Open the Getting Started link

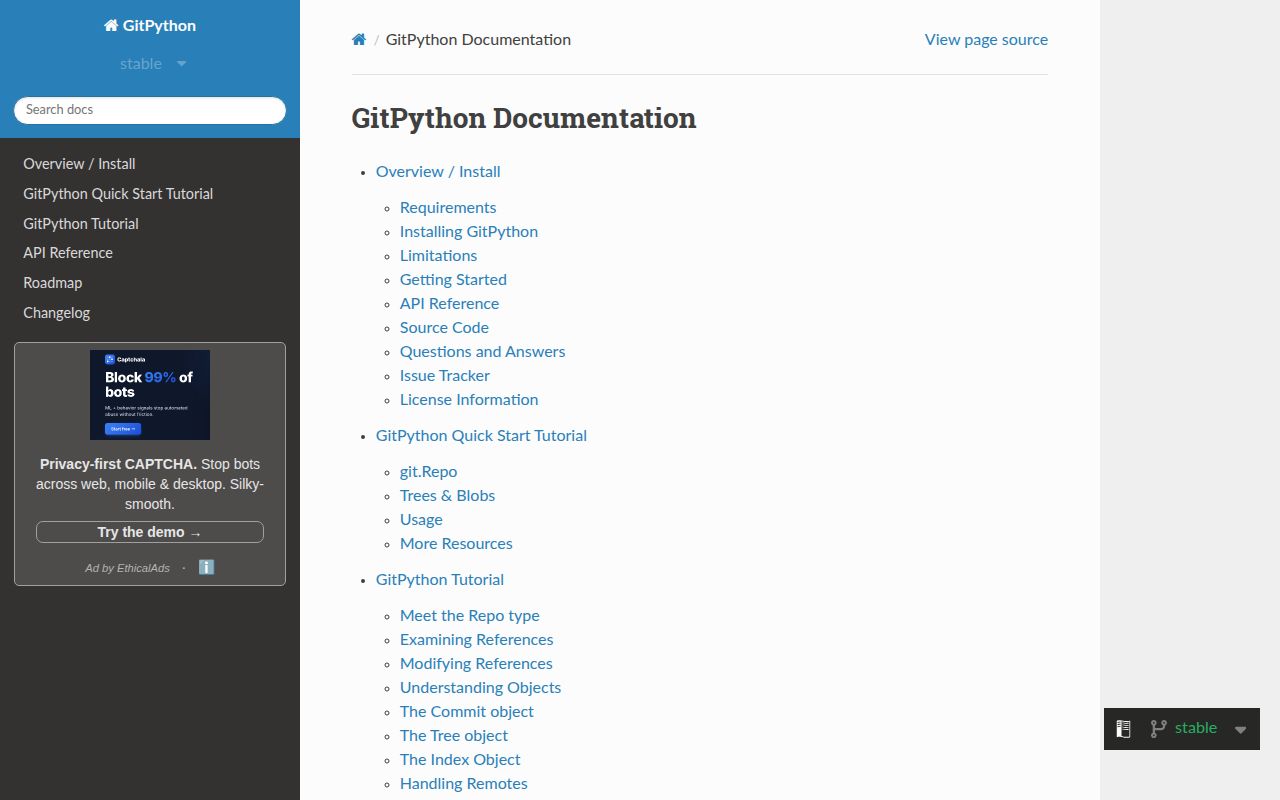(453, 280)
